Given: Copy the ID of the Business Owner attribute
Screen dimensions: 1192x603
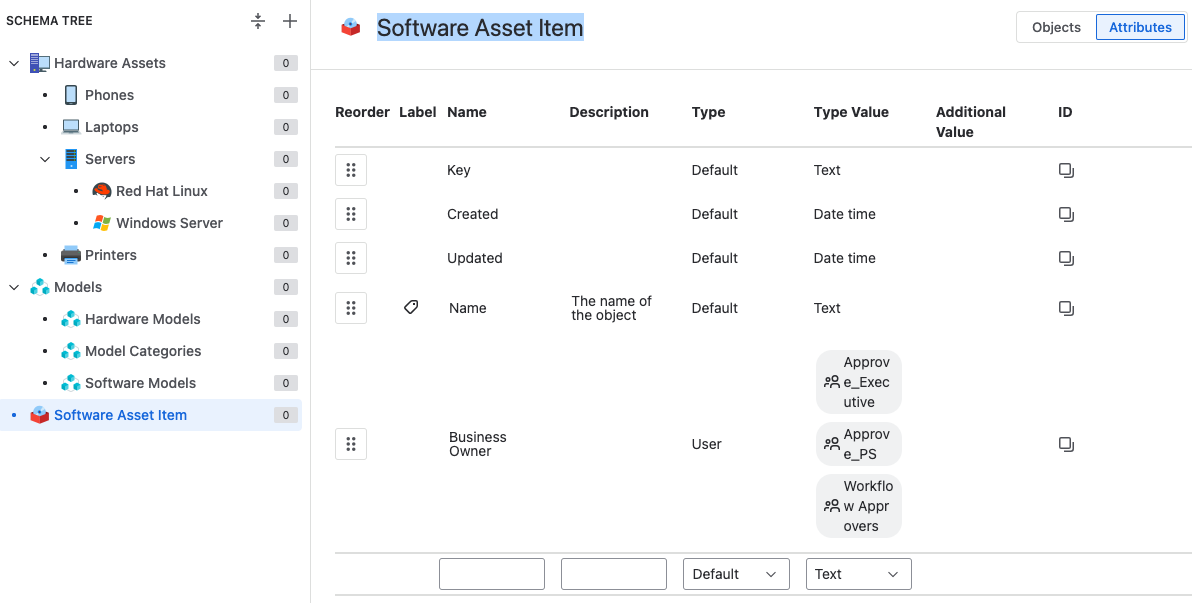Looking at the screenshot, I should 1066,444.
